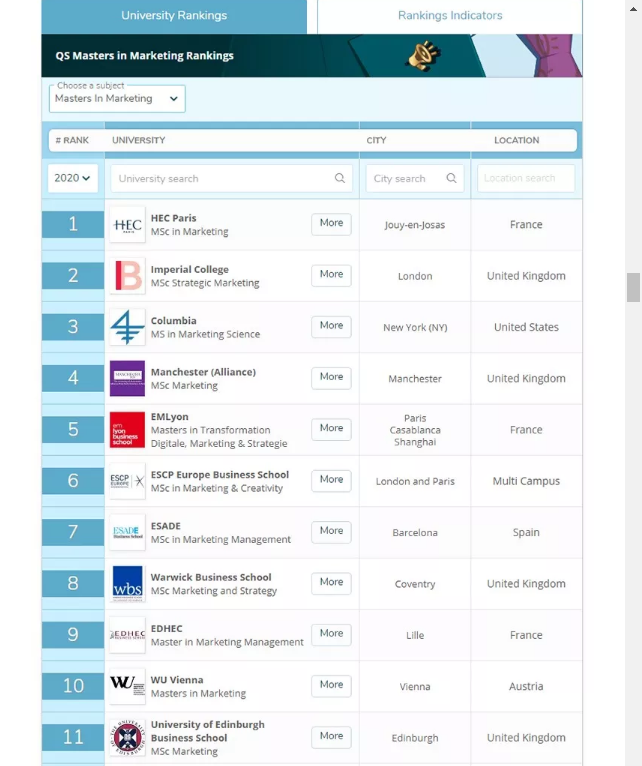Open the Rankings Indicators tab
Screen dimensions: 642x766
(x=450, y=16)
